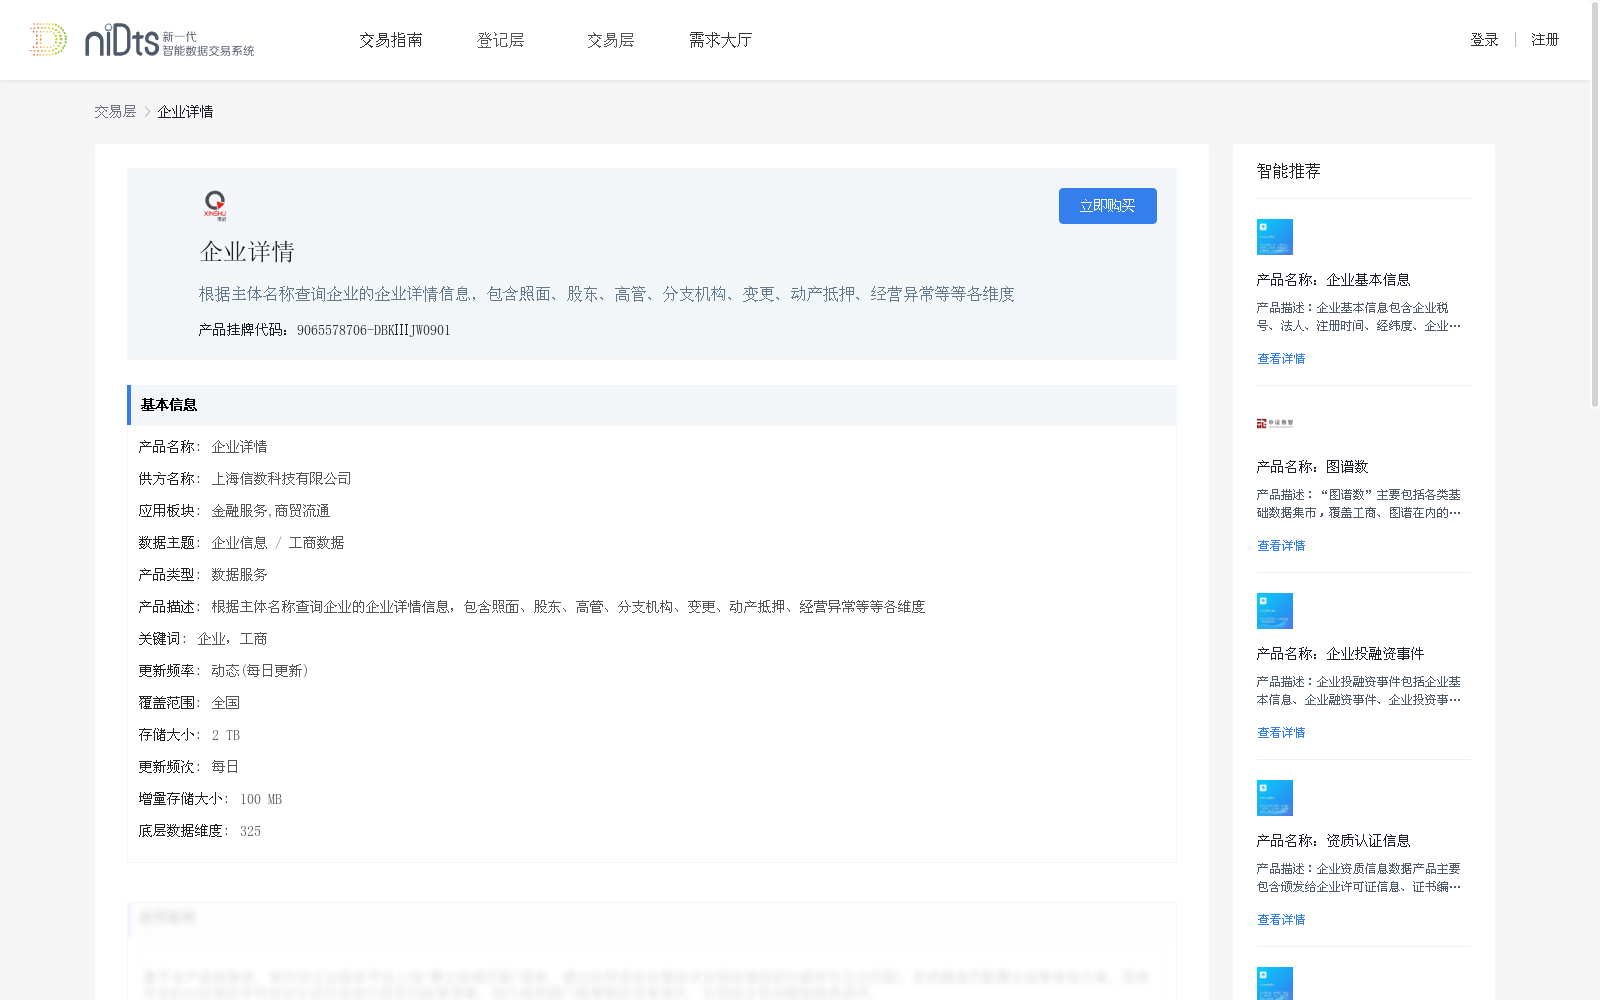Click the 图谱数 product logo

(1275, 423)
